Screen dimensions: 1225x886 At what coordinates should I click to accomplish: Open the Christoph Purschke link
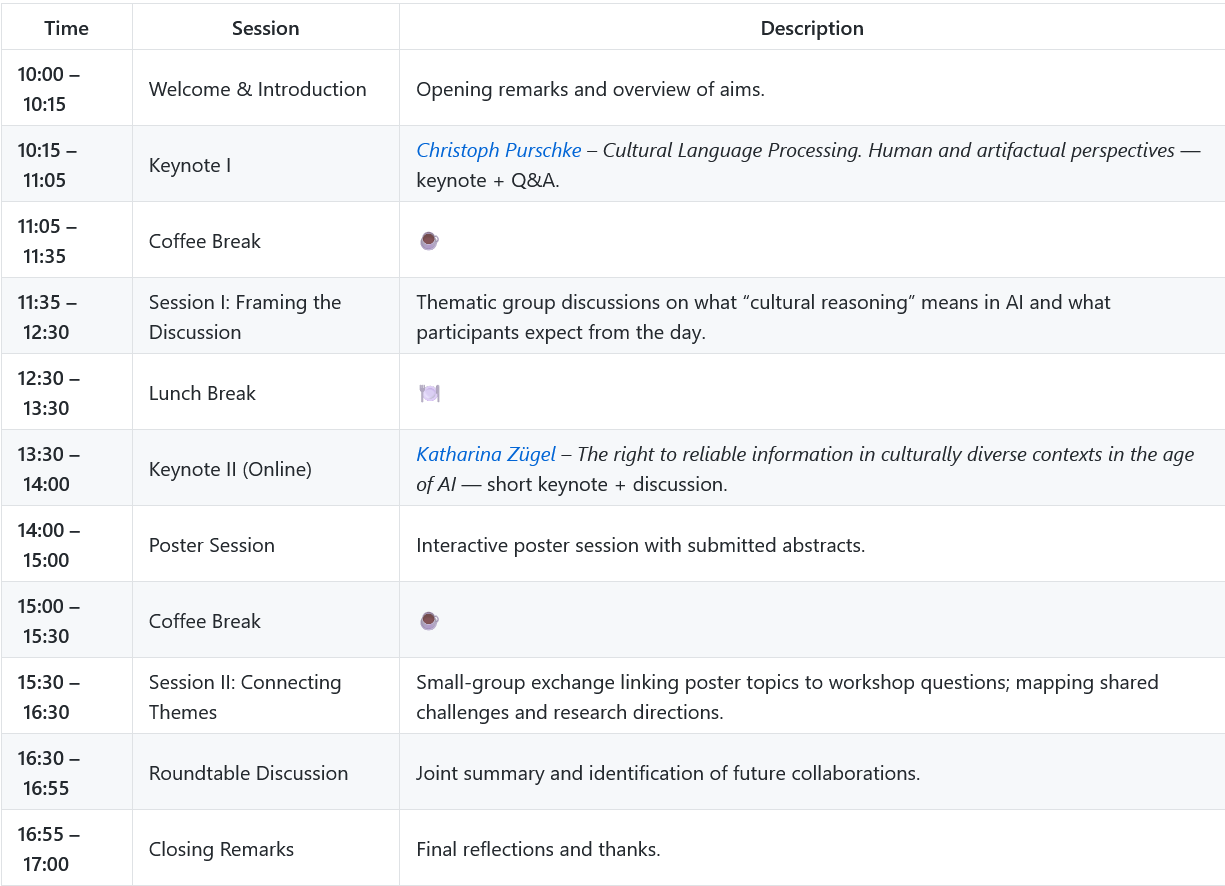[x=498, y=151]
